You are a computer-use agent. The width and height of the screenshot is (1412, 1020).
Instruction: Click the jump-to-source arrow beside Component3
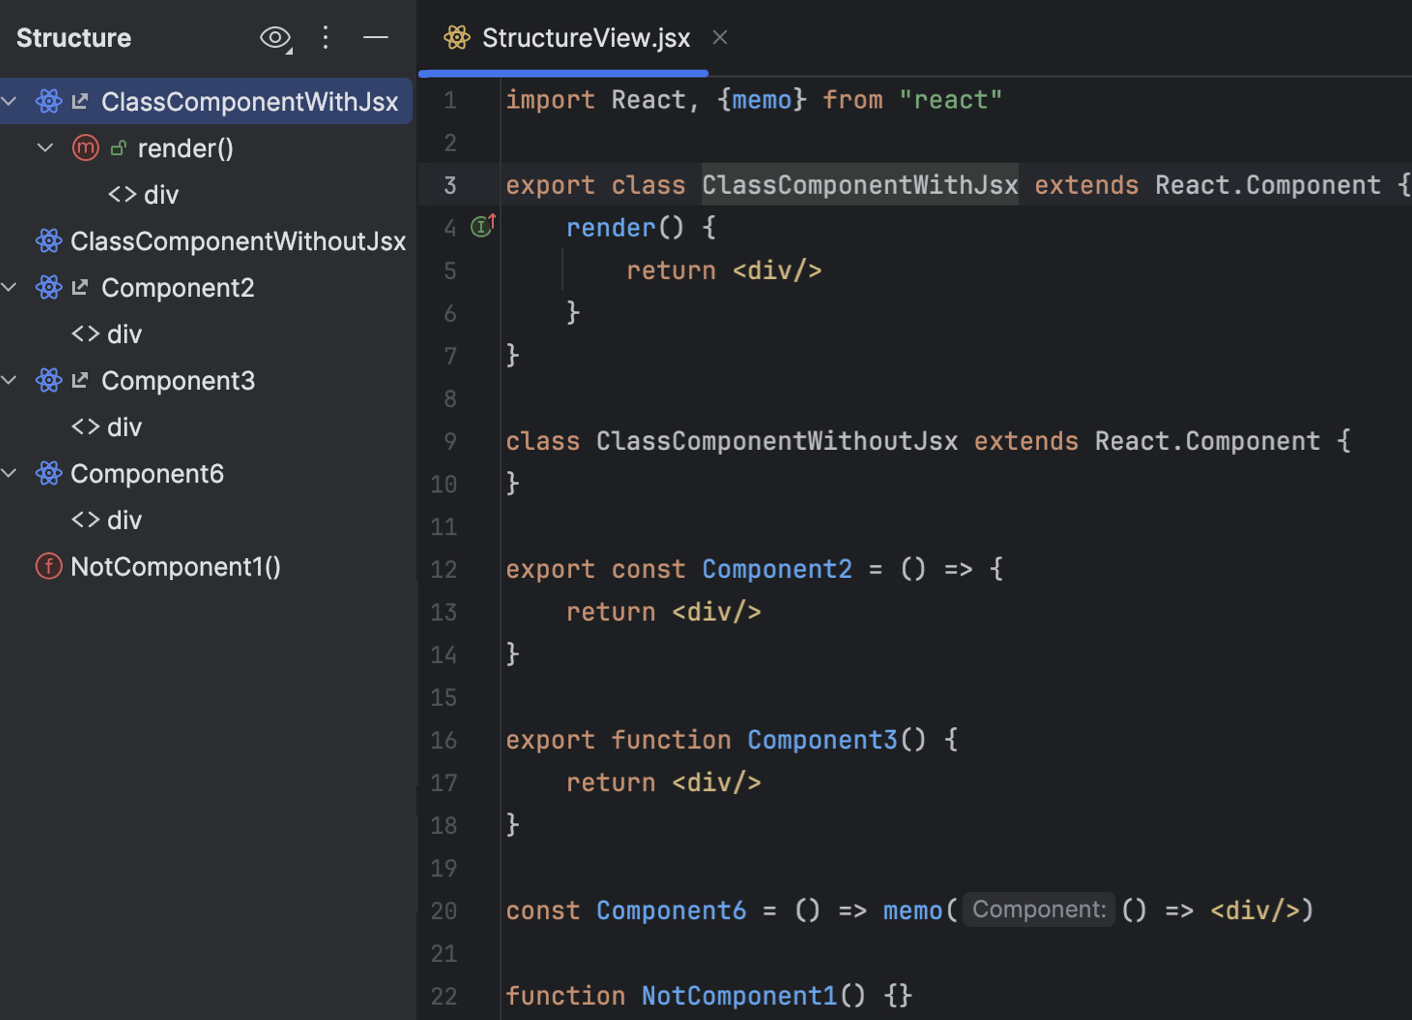point(80,380)
